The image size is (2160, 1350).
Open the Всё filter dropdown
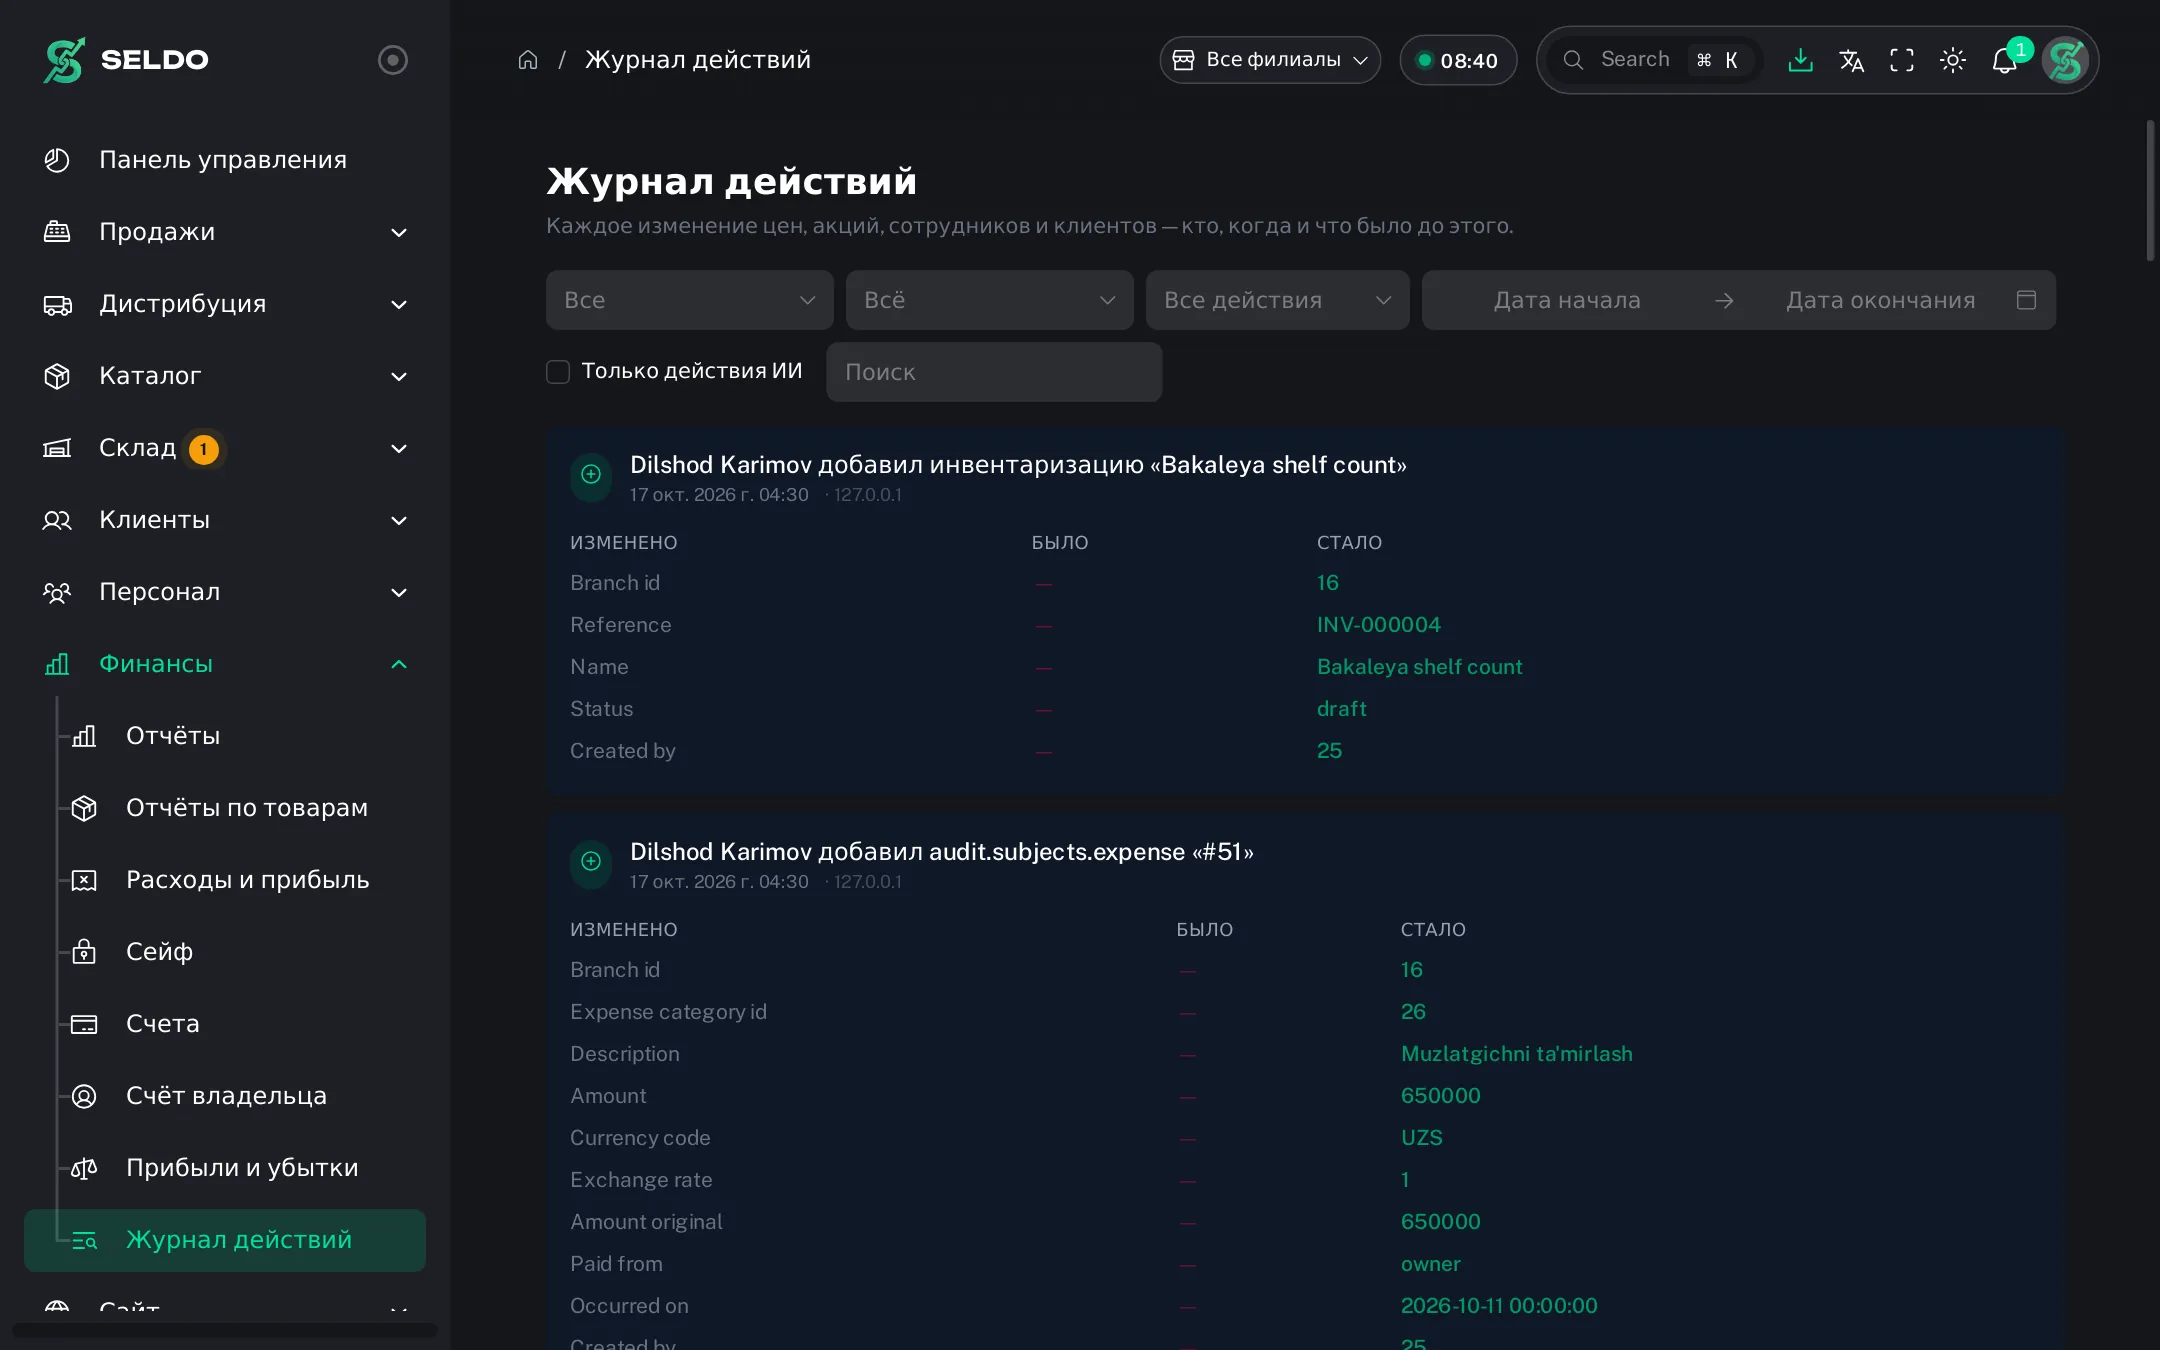(990, 300)
